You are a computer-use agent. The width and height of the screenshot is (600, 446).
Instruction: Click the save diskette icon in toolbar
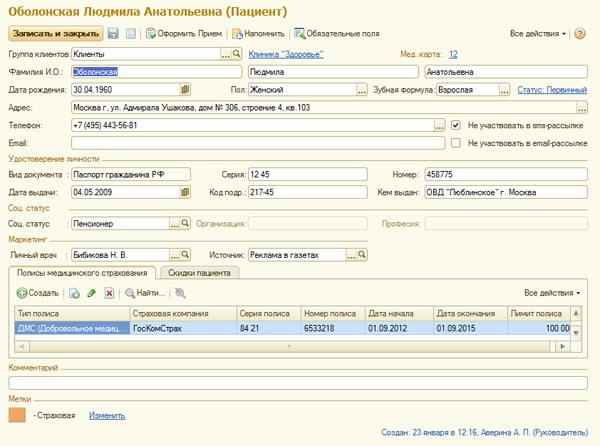pyautogui.click(x=113, y=34)
